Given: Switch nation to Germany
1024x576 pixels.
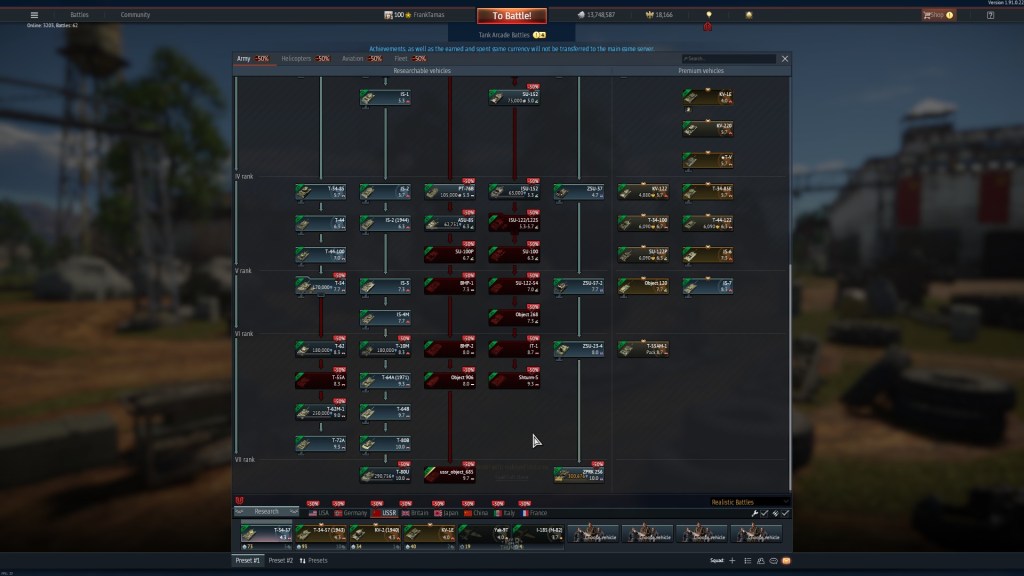Looking at the screenshot, I should tap(343, 512).
